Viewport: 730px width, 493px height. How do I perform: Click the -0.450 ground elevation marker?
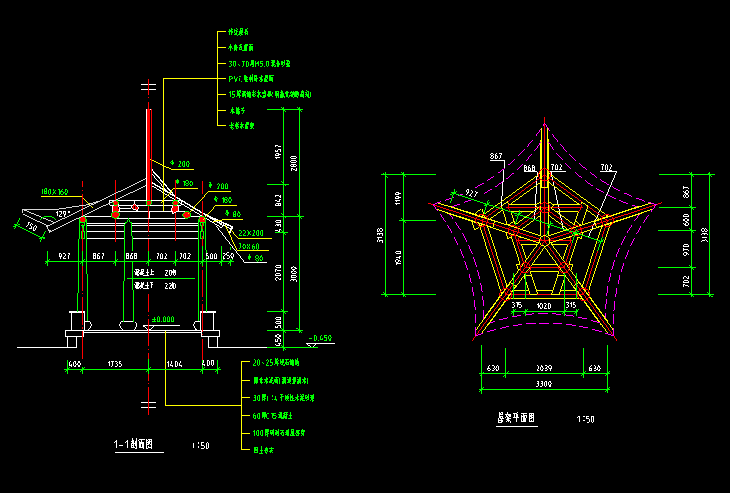point(321,338)
